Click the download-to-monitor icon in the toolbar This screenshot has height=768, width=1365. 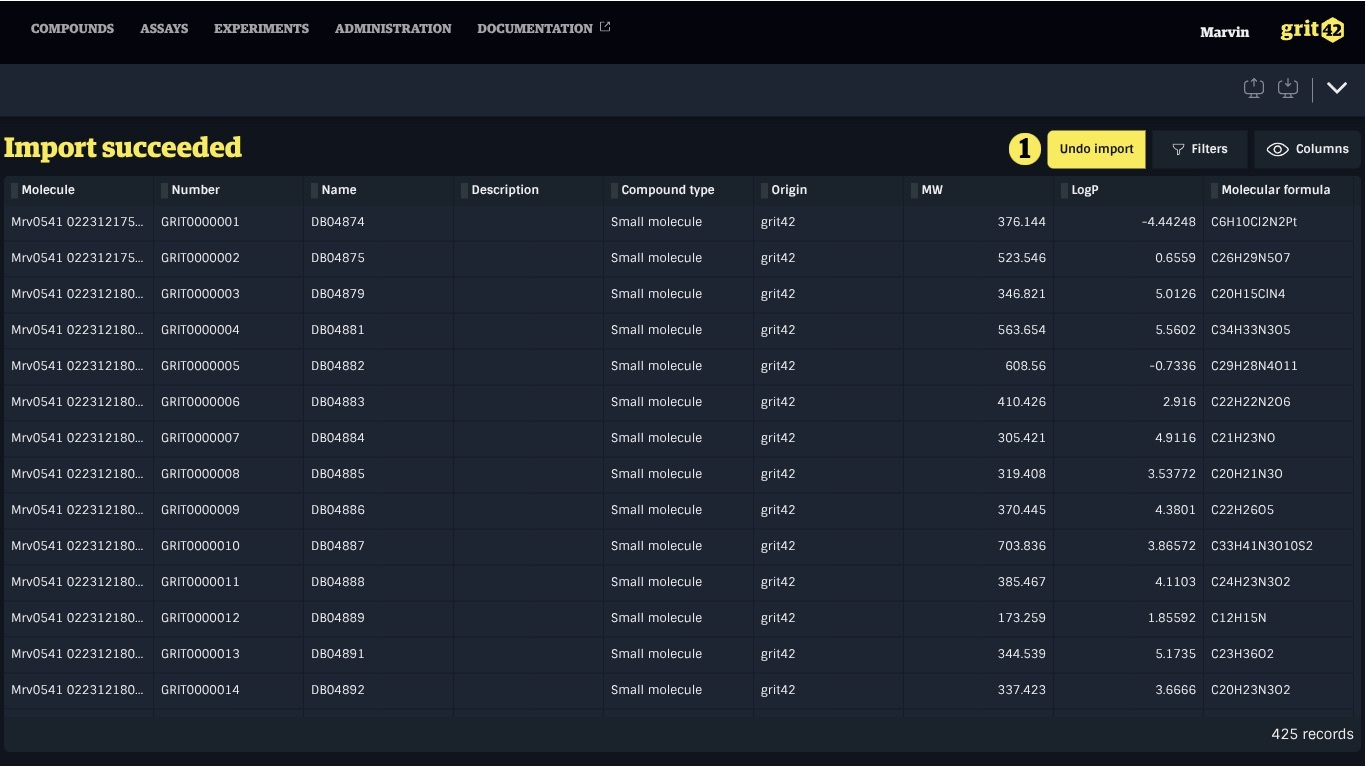coord(1288,88)
